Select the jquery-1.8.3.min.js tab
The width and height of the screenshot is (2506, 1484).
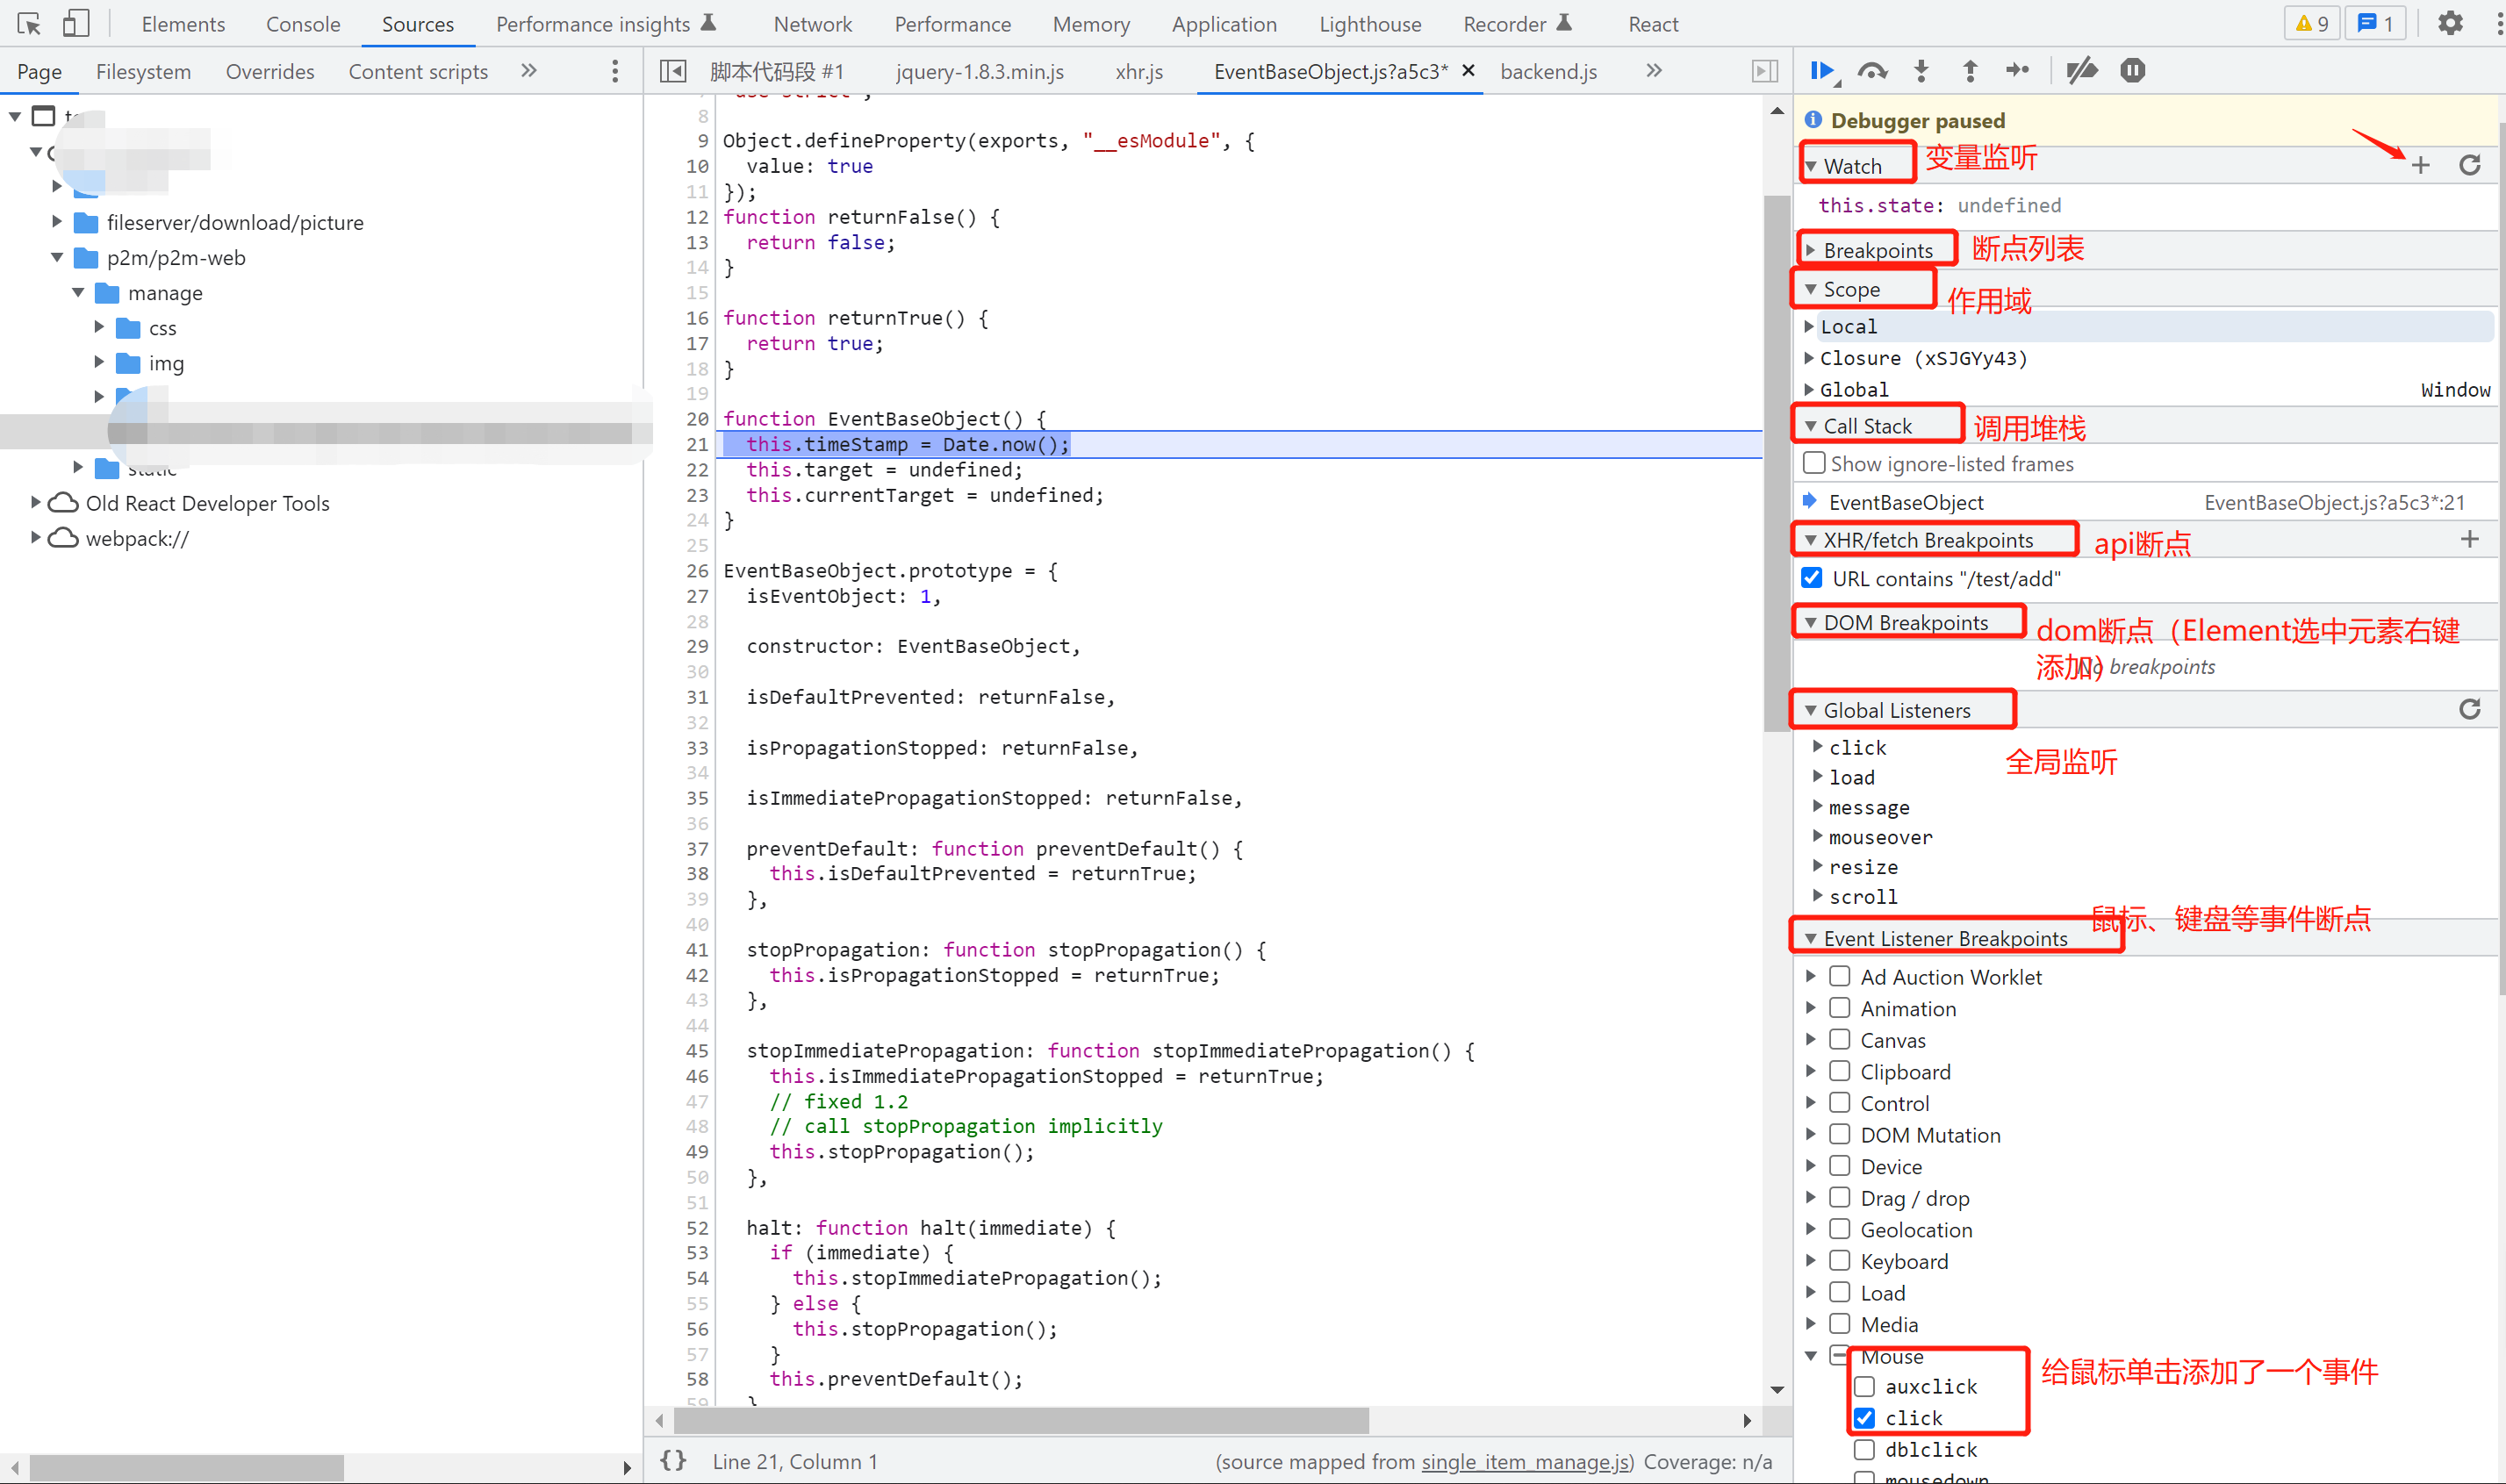tap(984, 69)
